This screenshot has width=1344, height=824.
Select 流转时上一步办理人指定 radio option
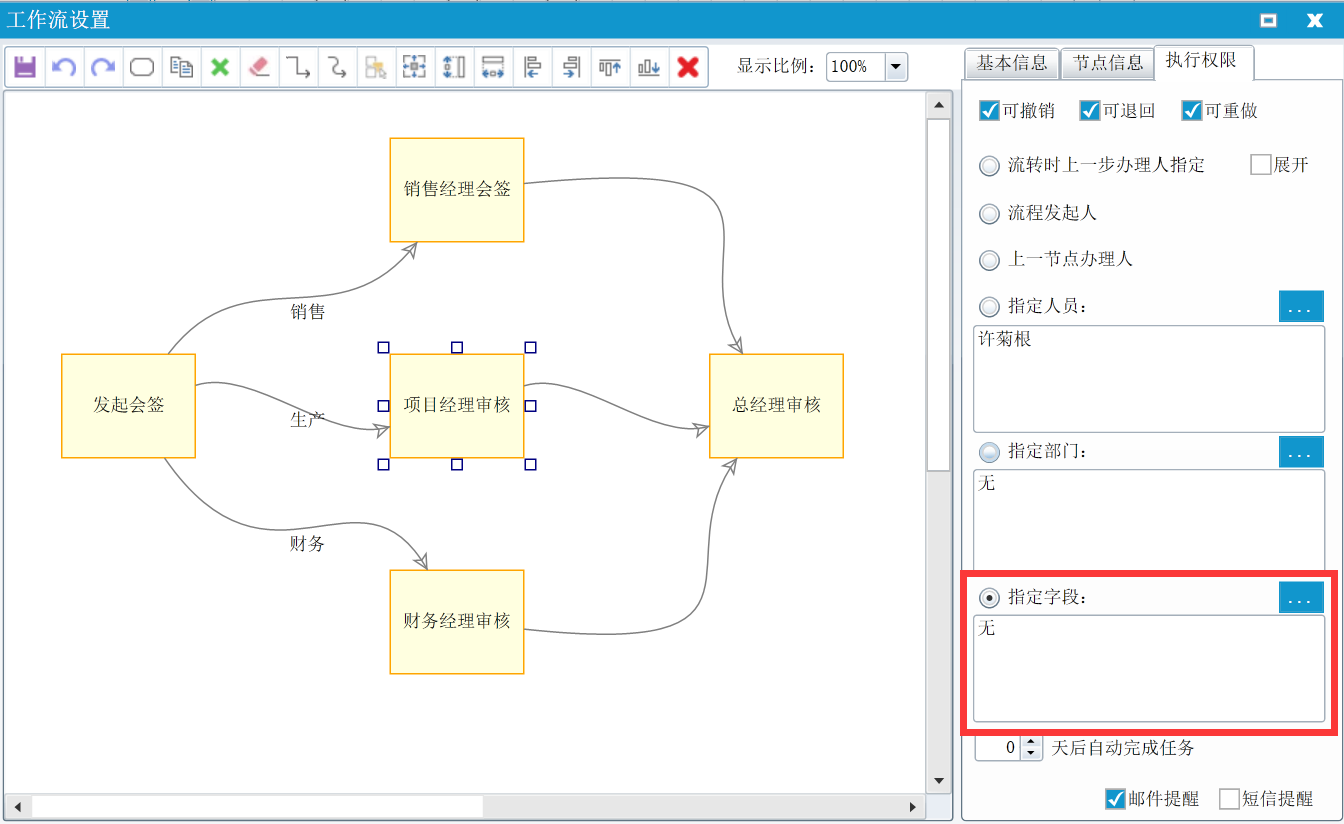pyautogui.click(x=989, y=166)
